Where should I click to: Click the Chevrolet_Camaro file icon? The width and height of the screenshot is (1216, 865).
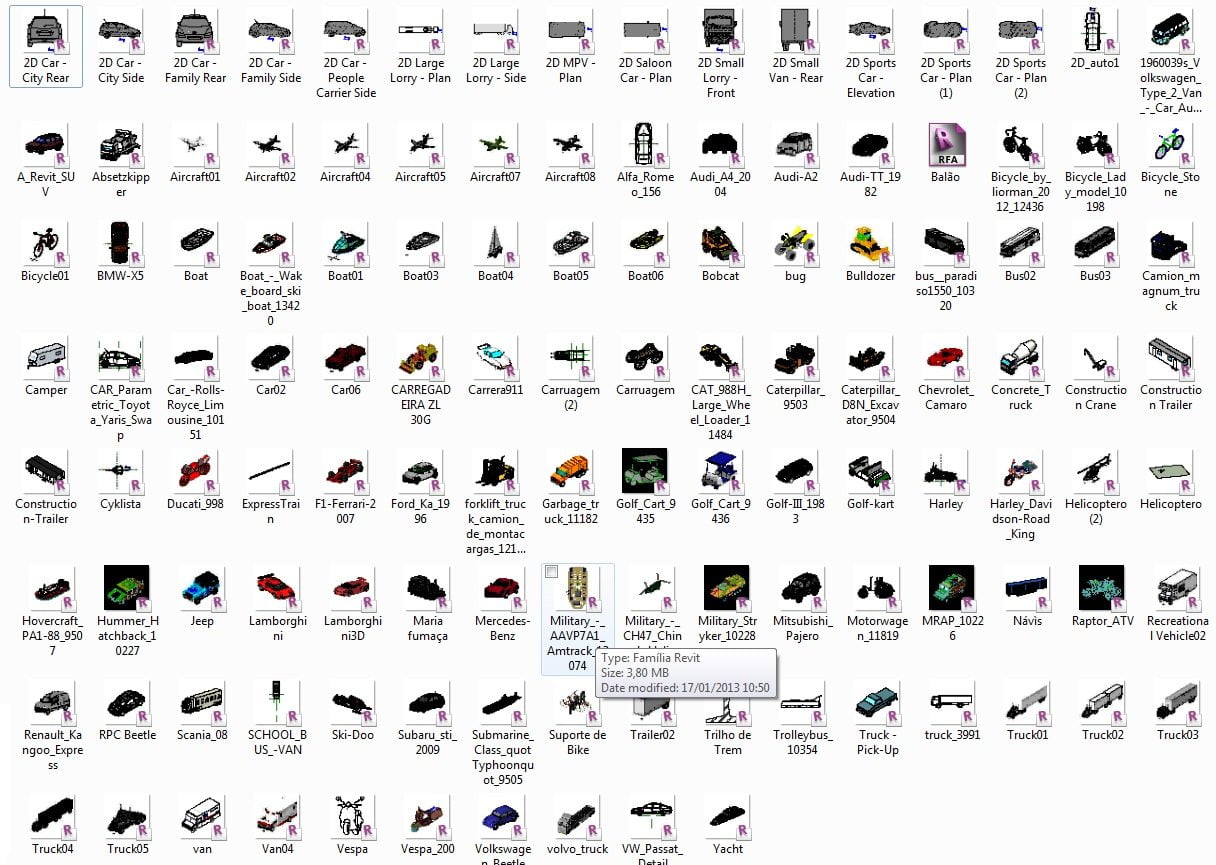click(946, 360)
